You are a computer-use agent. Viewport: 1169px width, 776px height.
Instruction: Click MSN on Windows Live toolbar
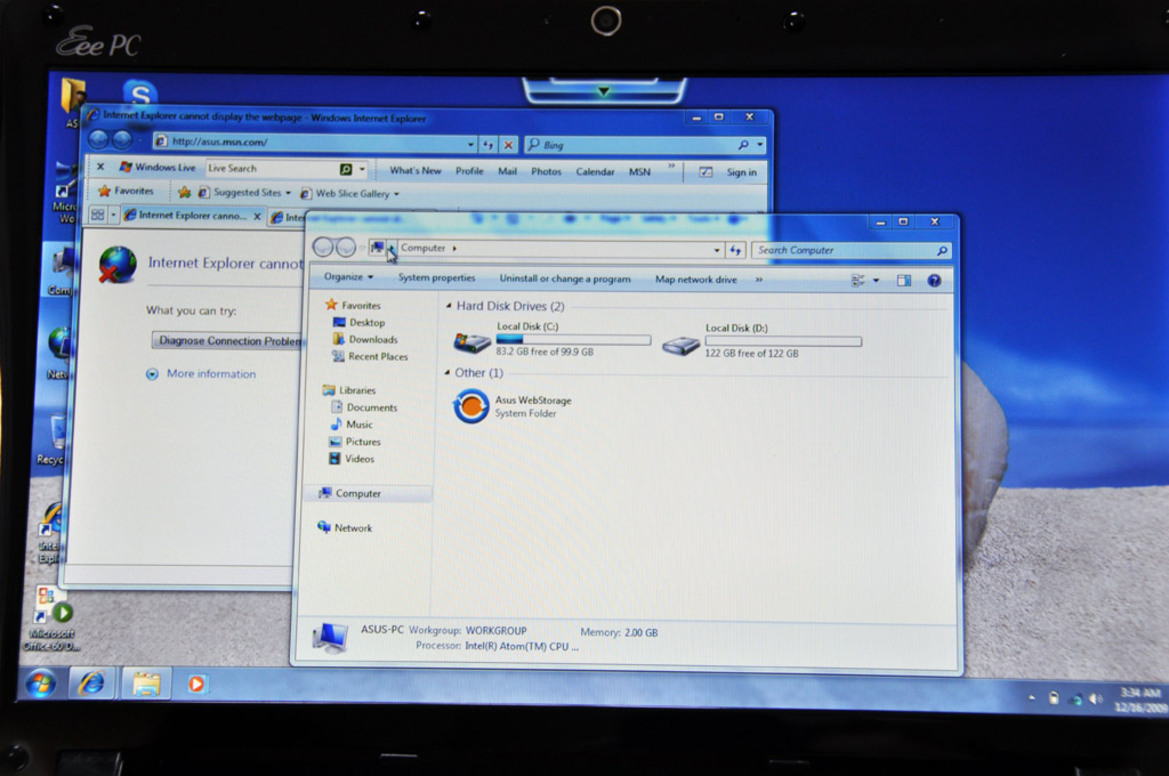tap(640, 171)
